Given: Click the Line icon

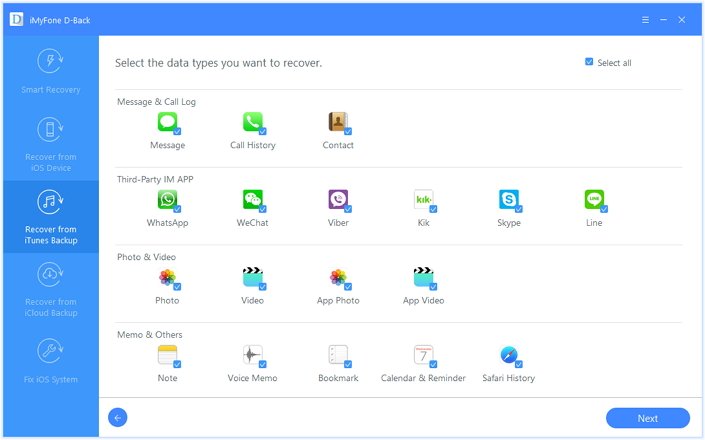Looking at the screenshot, I should pyautogui.click(x=594, y=200).
